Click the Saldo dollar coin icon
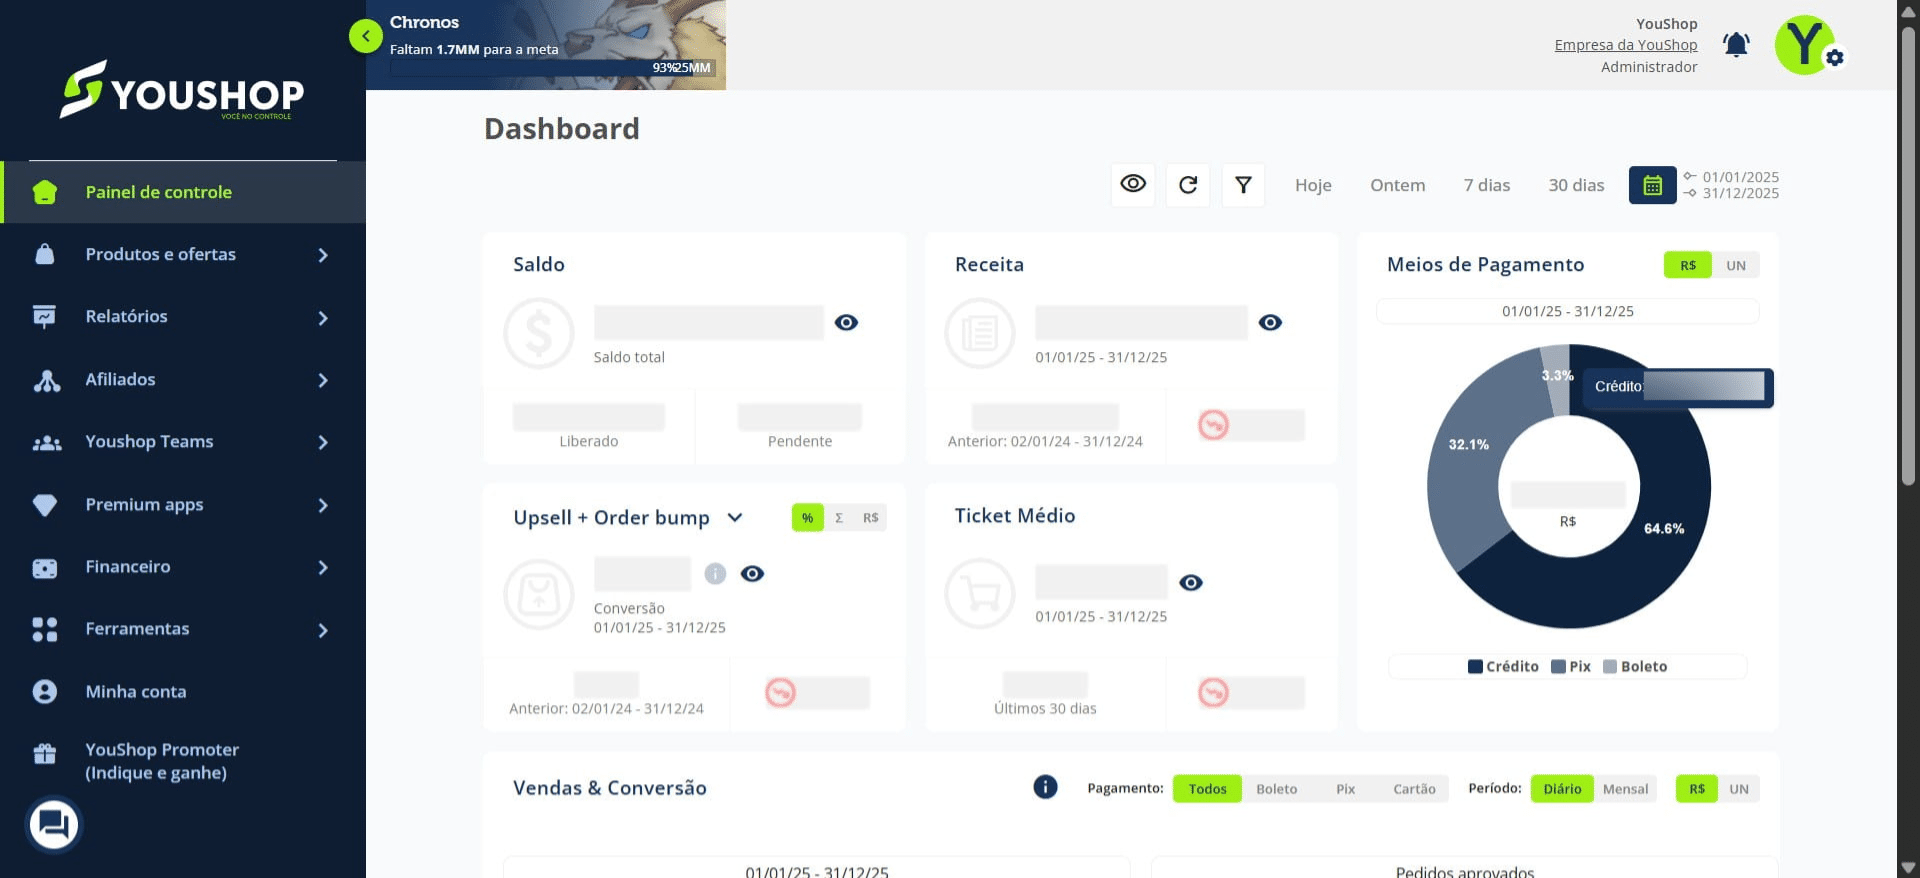 tap(539, 333)
